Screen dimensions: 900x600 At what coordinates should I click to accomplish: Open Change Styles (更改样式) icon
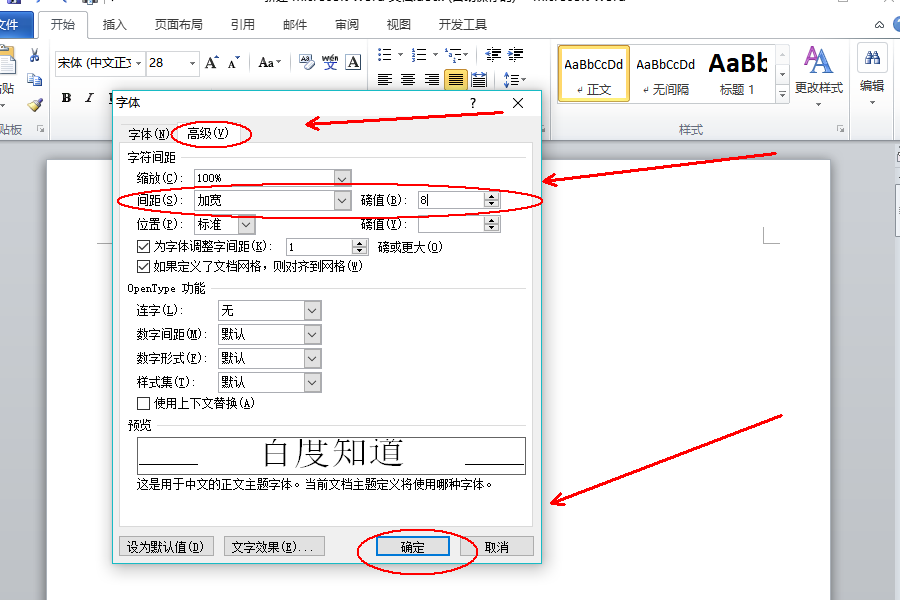point(818,60)
